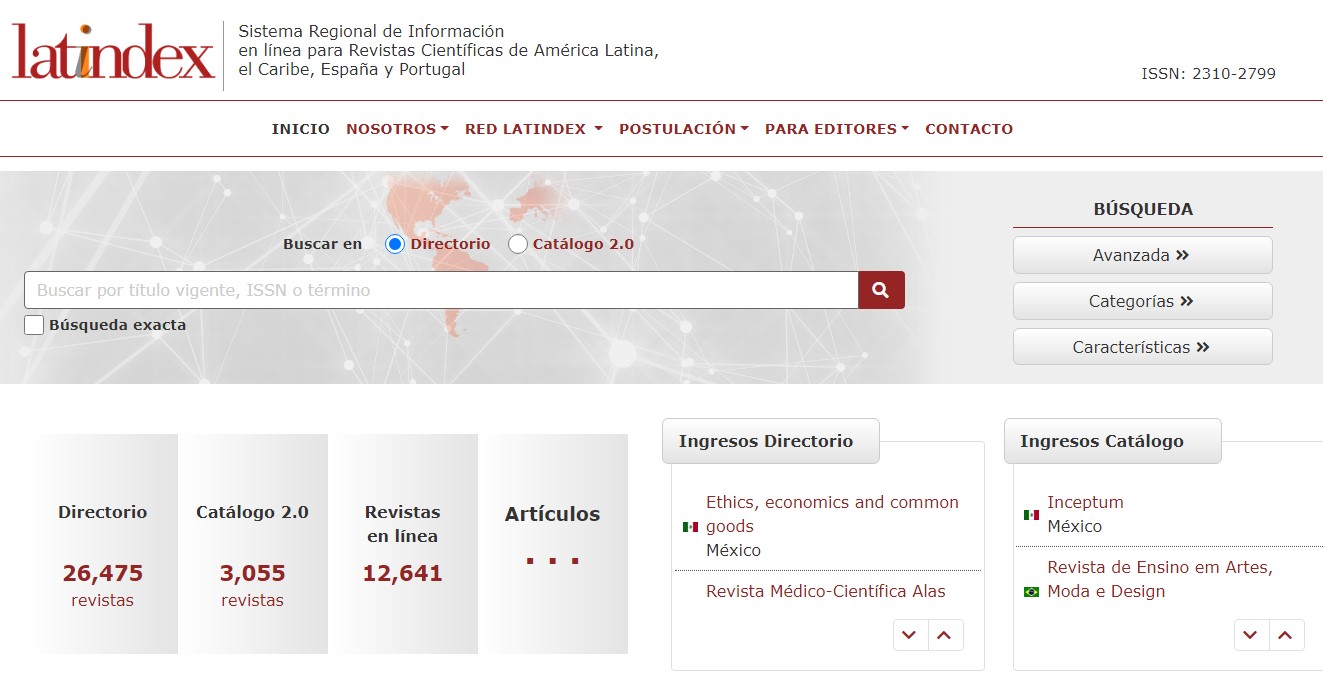
Task: Open the CONTACTO page
Action: 969,128
